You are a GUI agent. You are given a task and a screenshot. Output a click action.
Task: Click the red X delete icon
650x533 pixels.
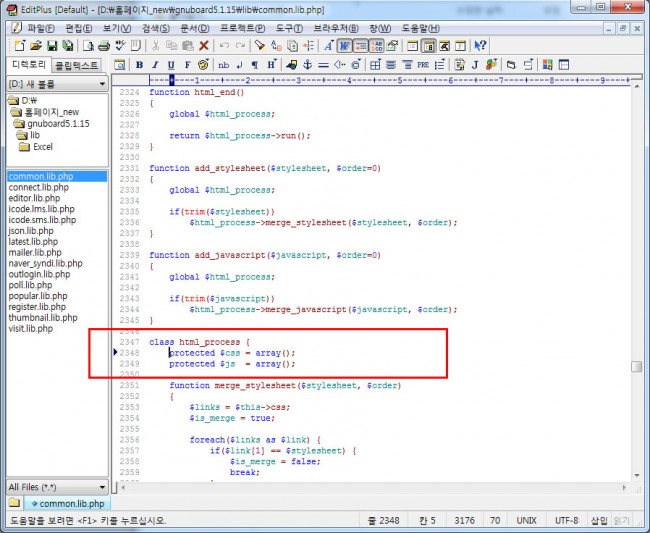click(204, 46)
